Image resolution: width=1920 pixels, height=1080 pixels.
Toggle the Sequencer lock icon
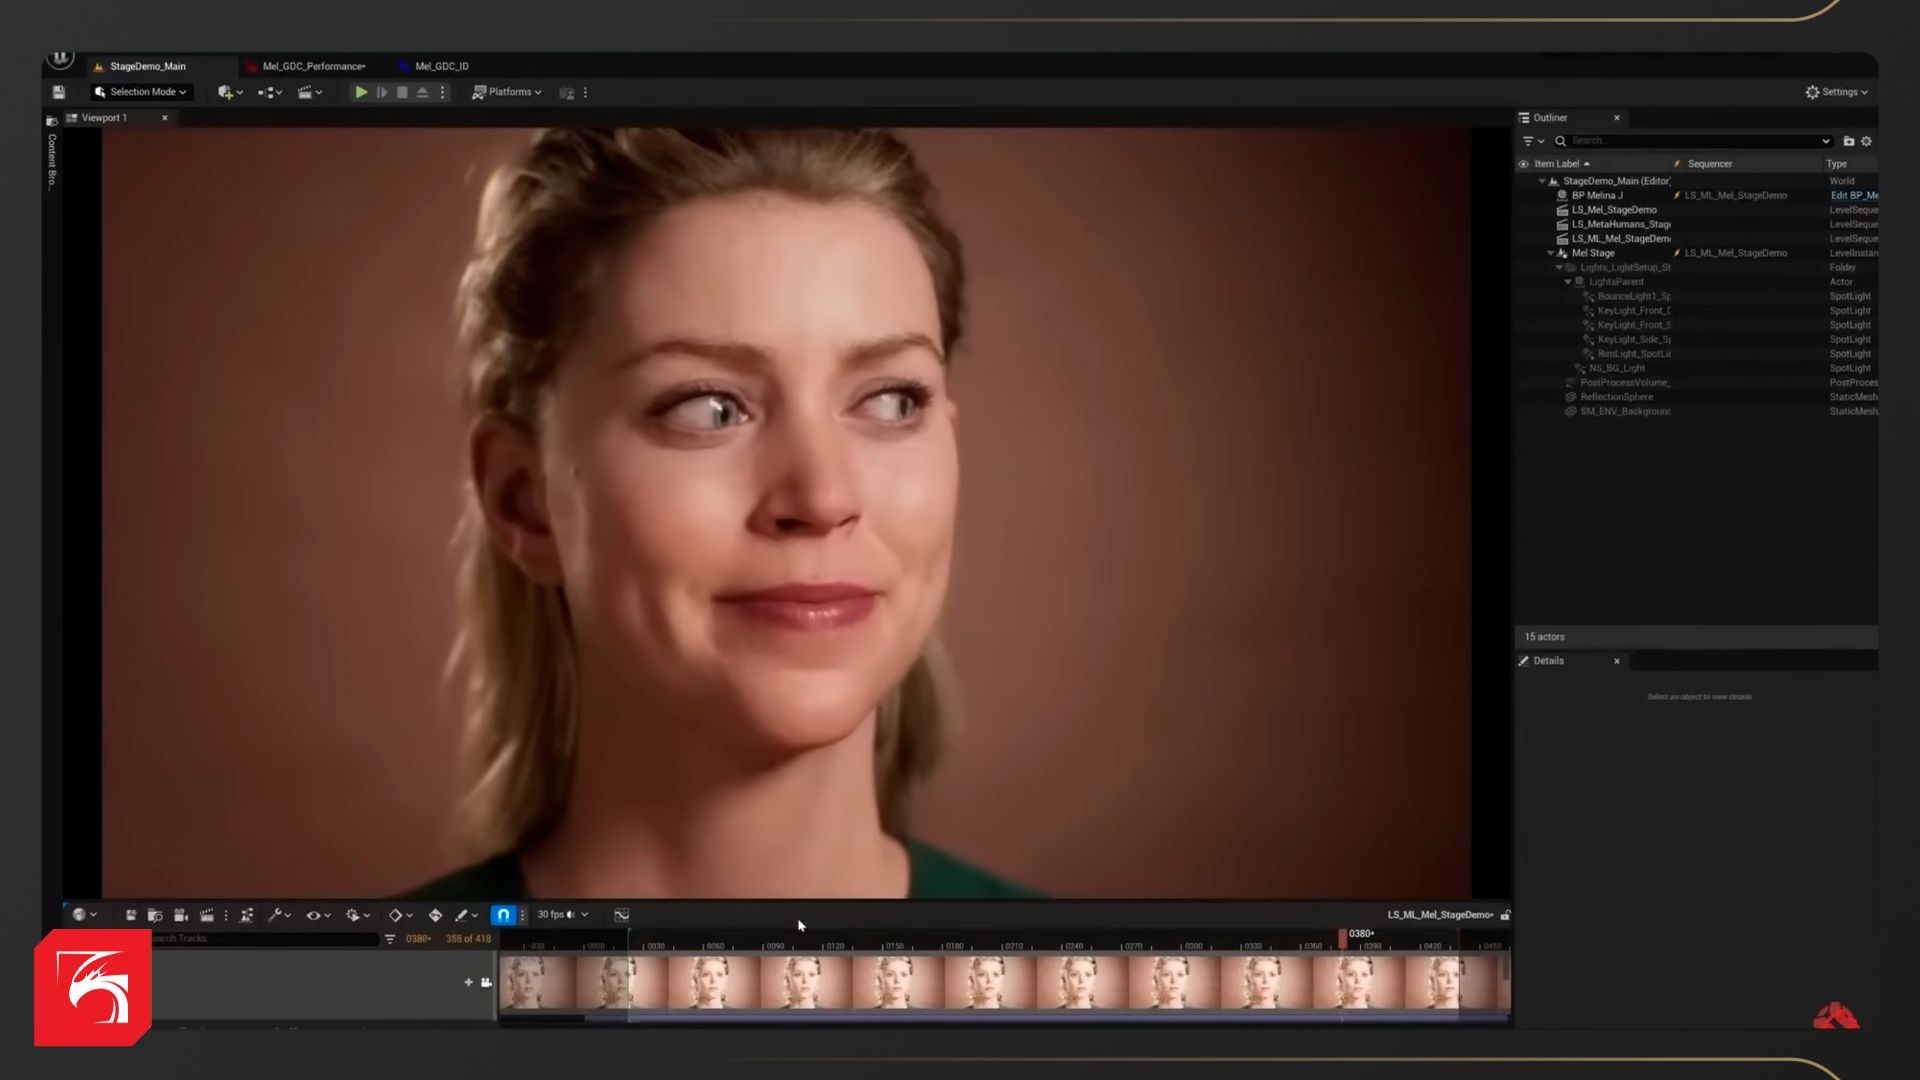pyautogui.click(x=1505, y=915)
